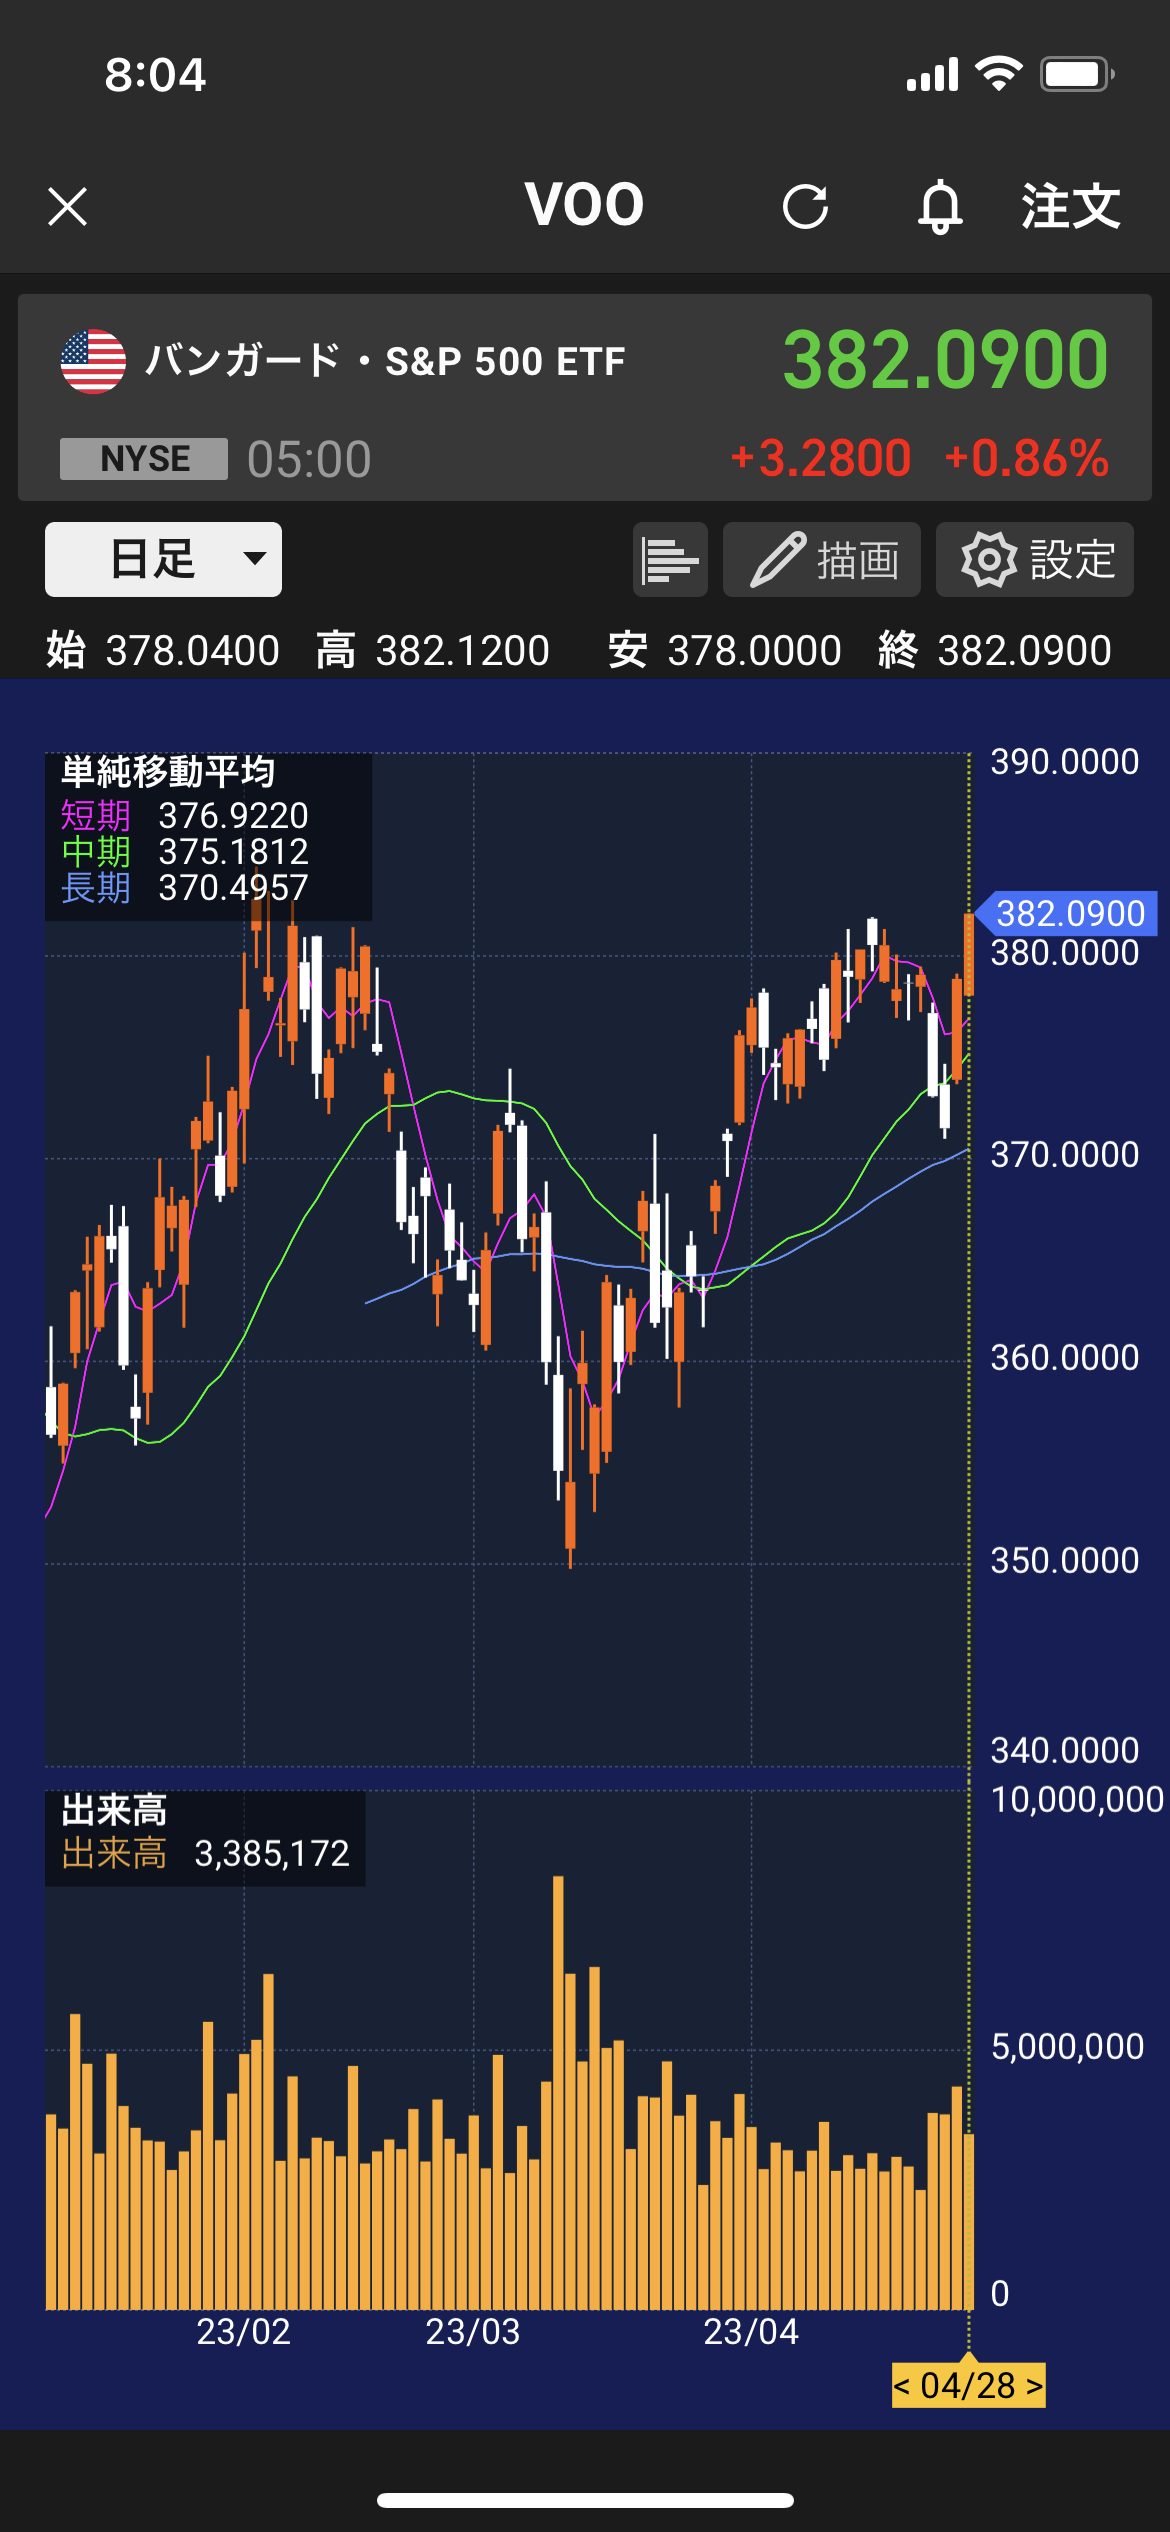The width and height of the screenshot is (1170, 2532).
Task: Open 設定 chart settings
Action: (x=1035, y=560)
